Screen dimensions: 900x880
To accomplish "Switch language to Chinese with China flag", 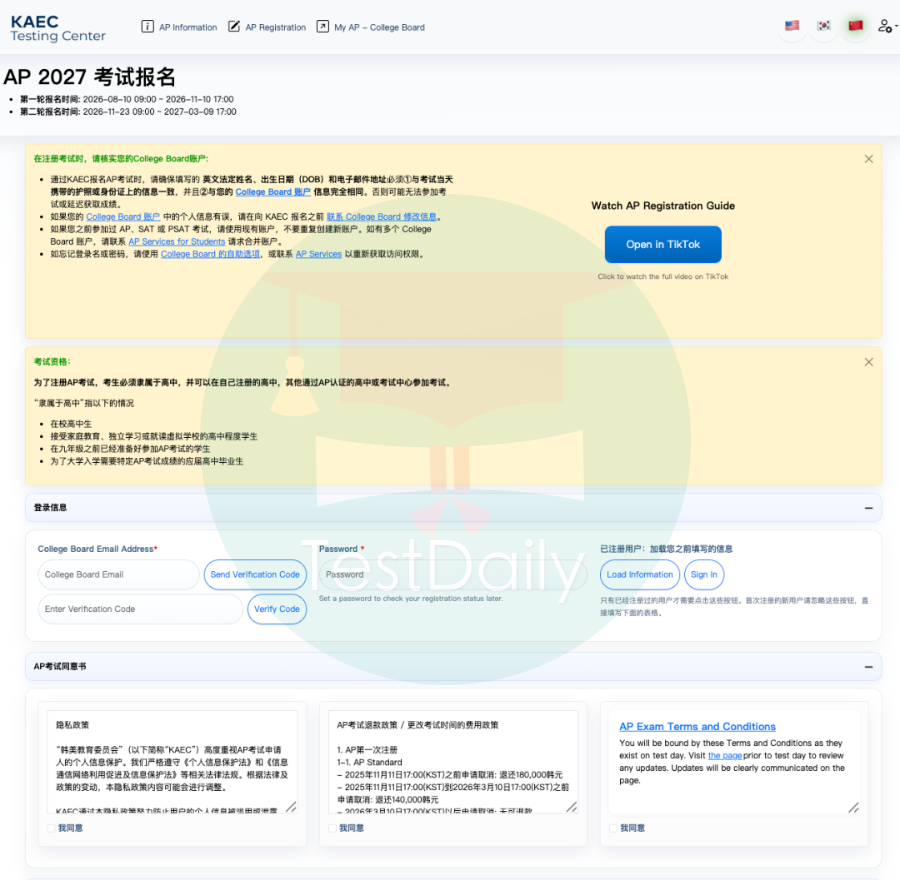I will [856, 26].
